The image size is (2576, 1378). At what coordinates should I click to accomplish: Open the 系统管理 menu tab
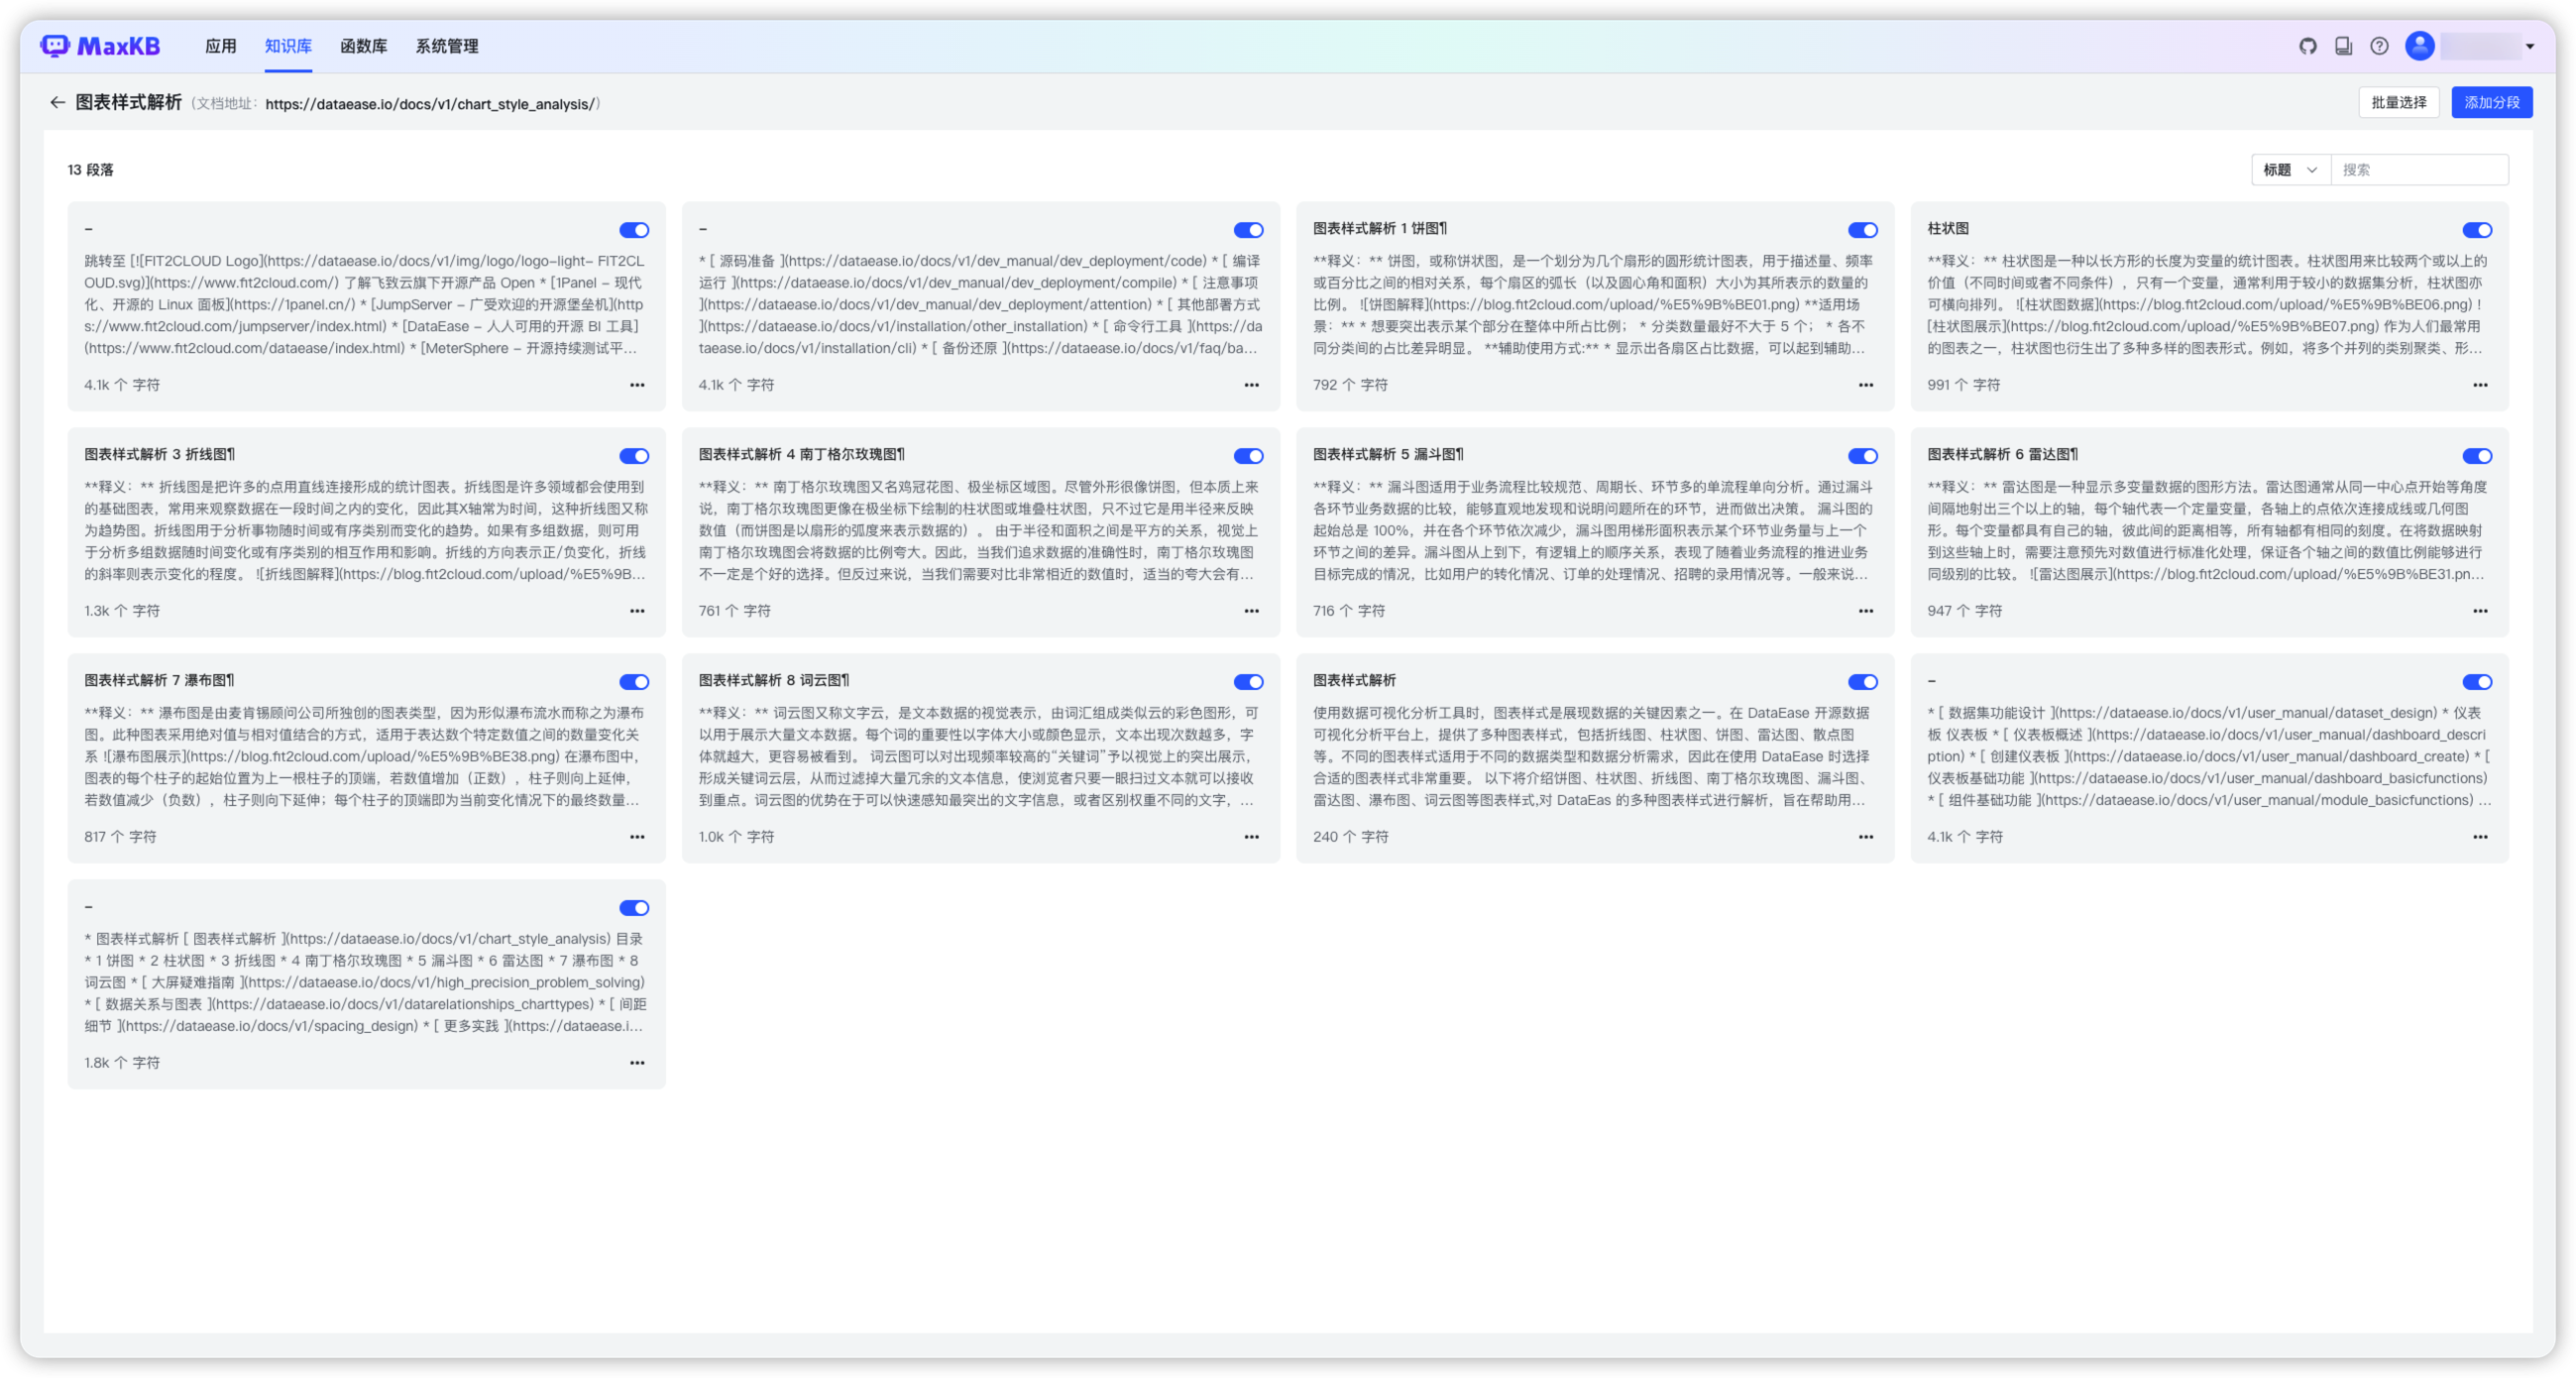446,46
